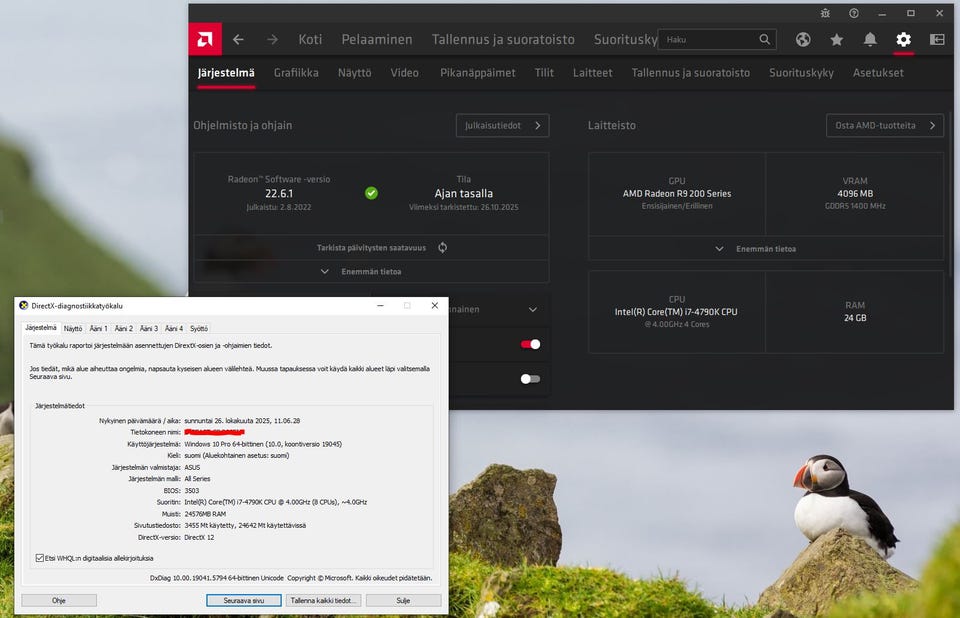Switch to the Grafiikka tab
This screenshot has height=618, width=960.
pyautogui.click(x=296, y=73)
